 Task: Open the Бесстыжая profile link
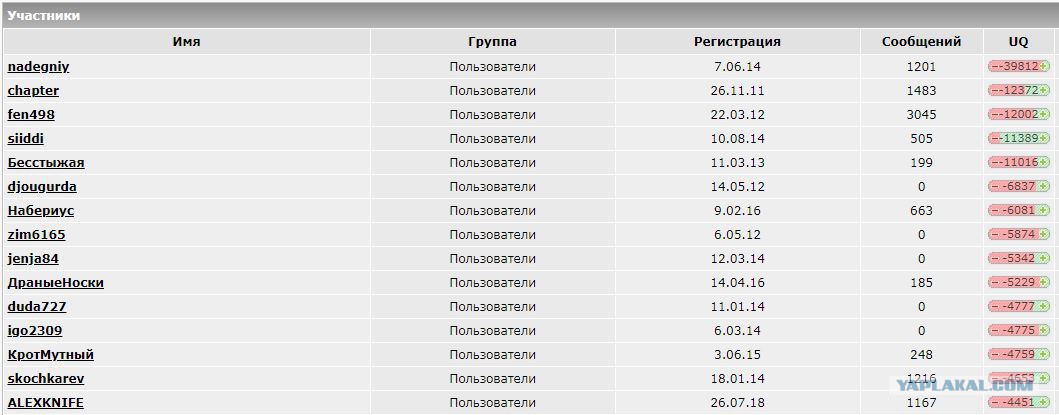[x=46, y=163]
